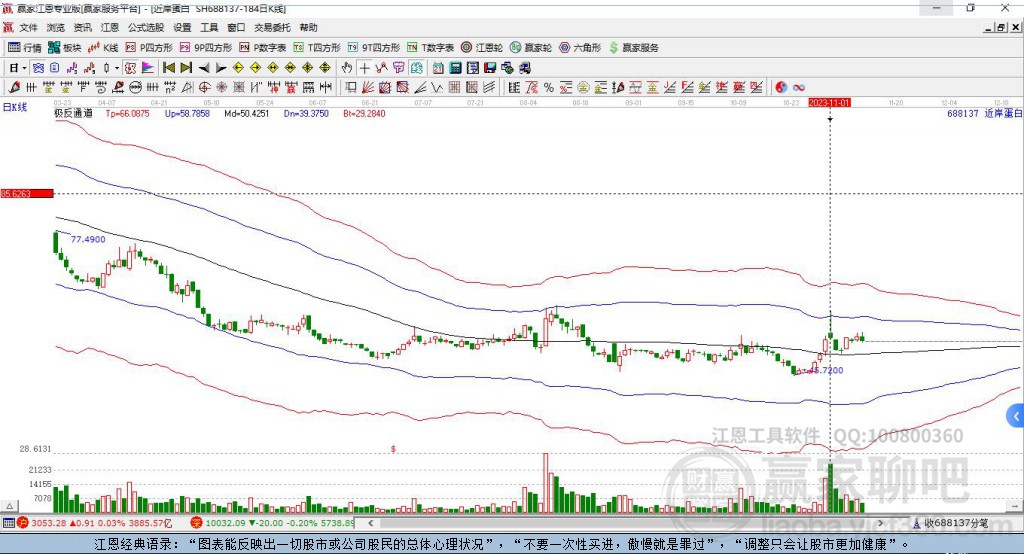Click the calendar date icon
The width and height of the screenshot is (1024, 554).
click(438, 68)
